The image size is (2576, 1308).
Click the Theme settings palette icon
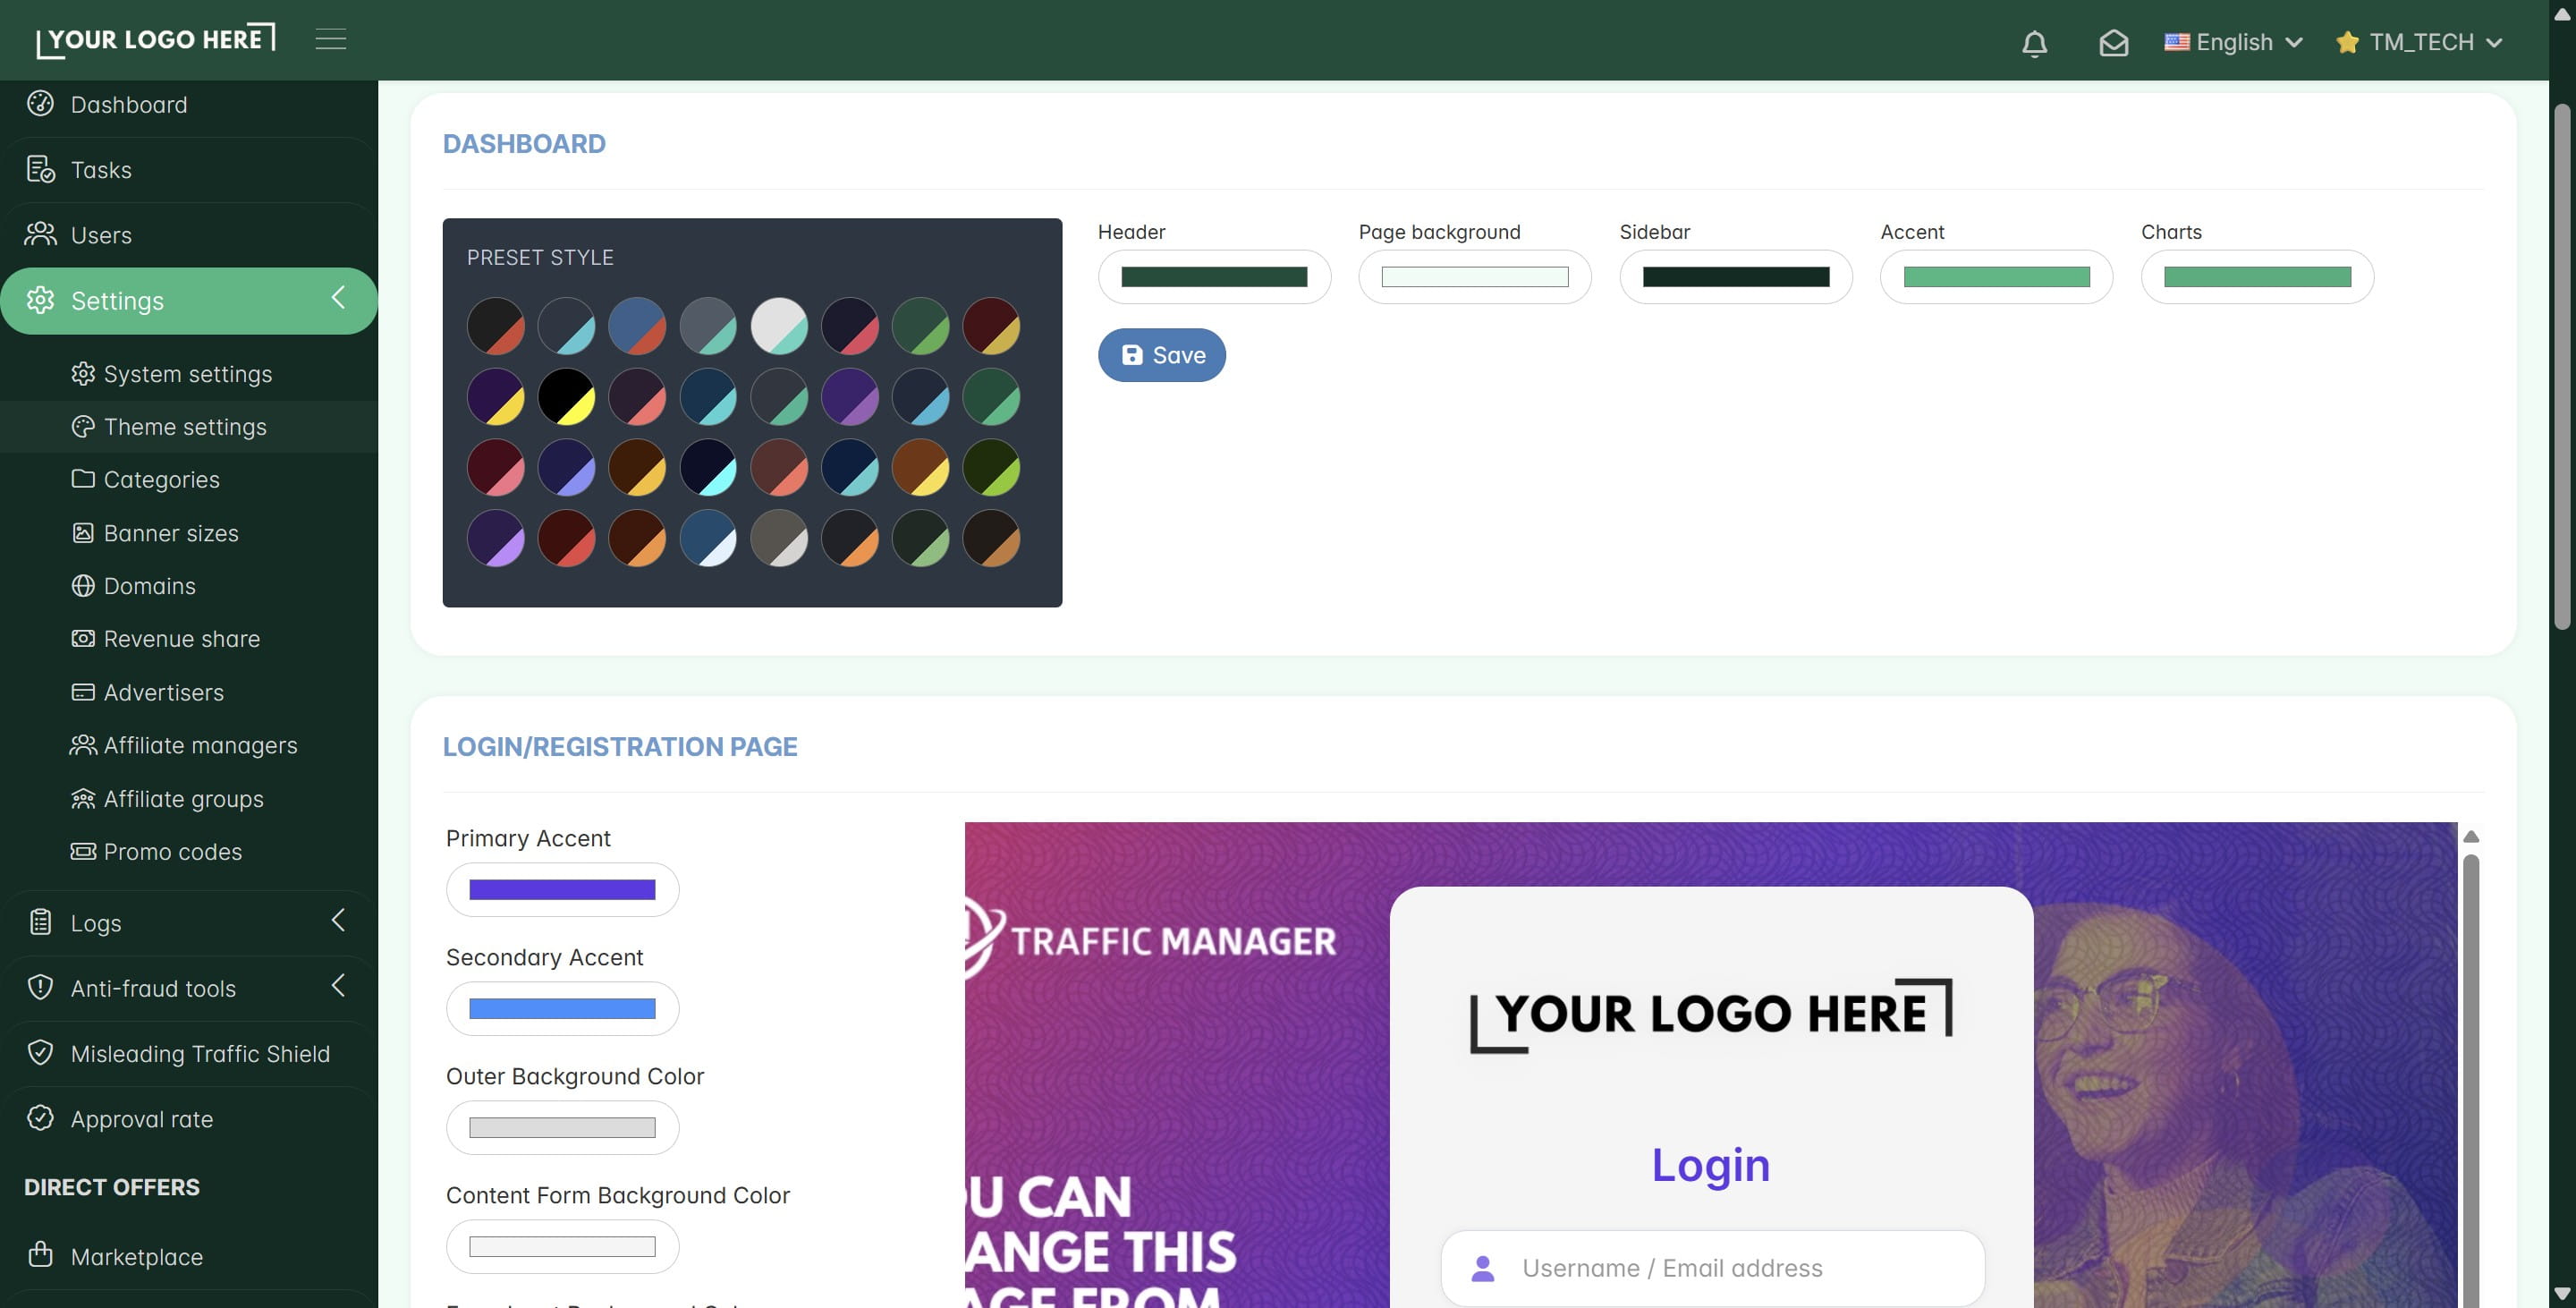[83, 426]
